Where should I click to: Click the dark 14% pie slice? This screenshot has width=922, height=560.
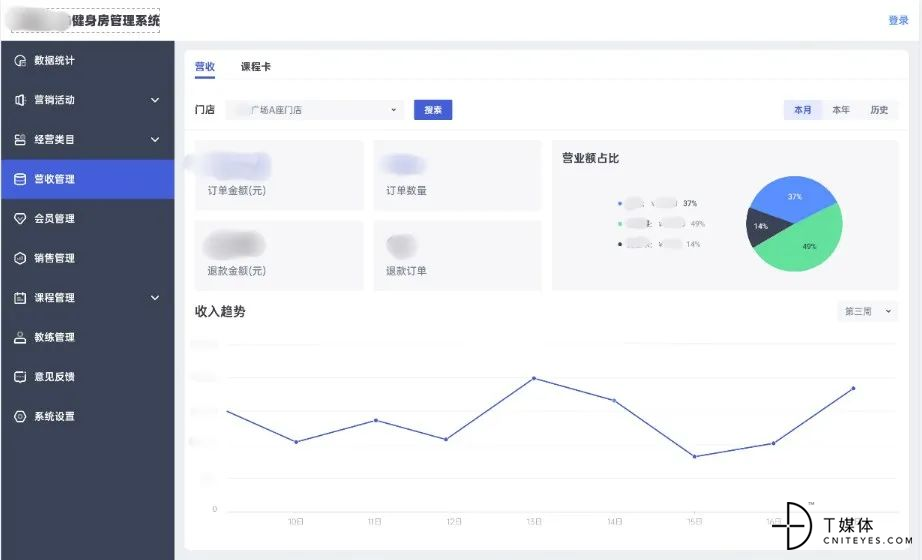point(763,227)
